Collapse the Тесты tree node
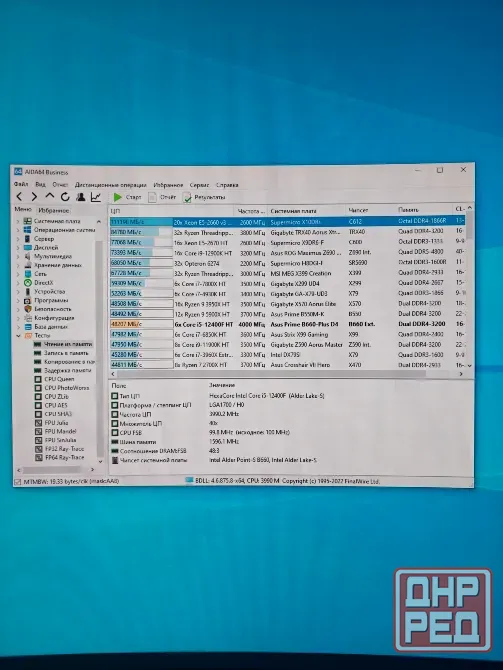503x670 pixels. click(x=18, y=335)
